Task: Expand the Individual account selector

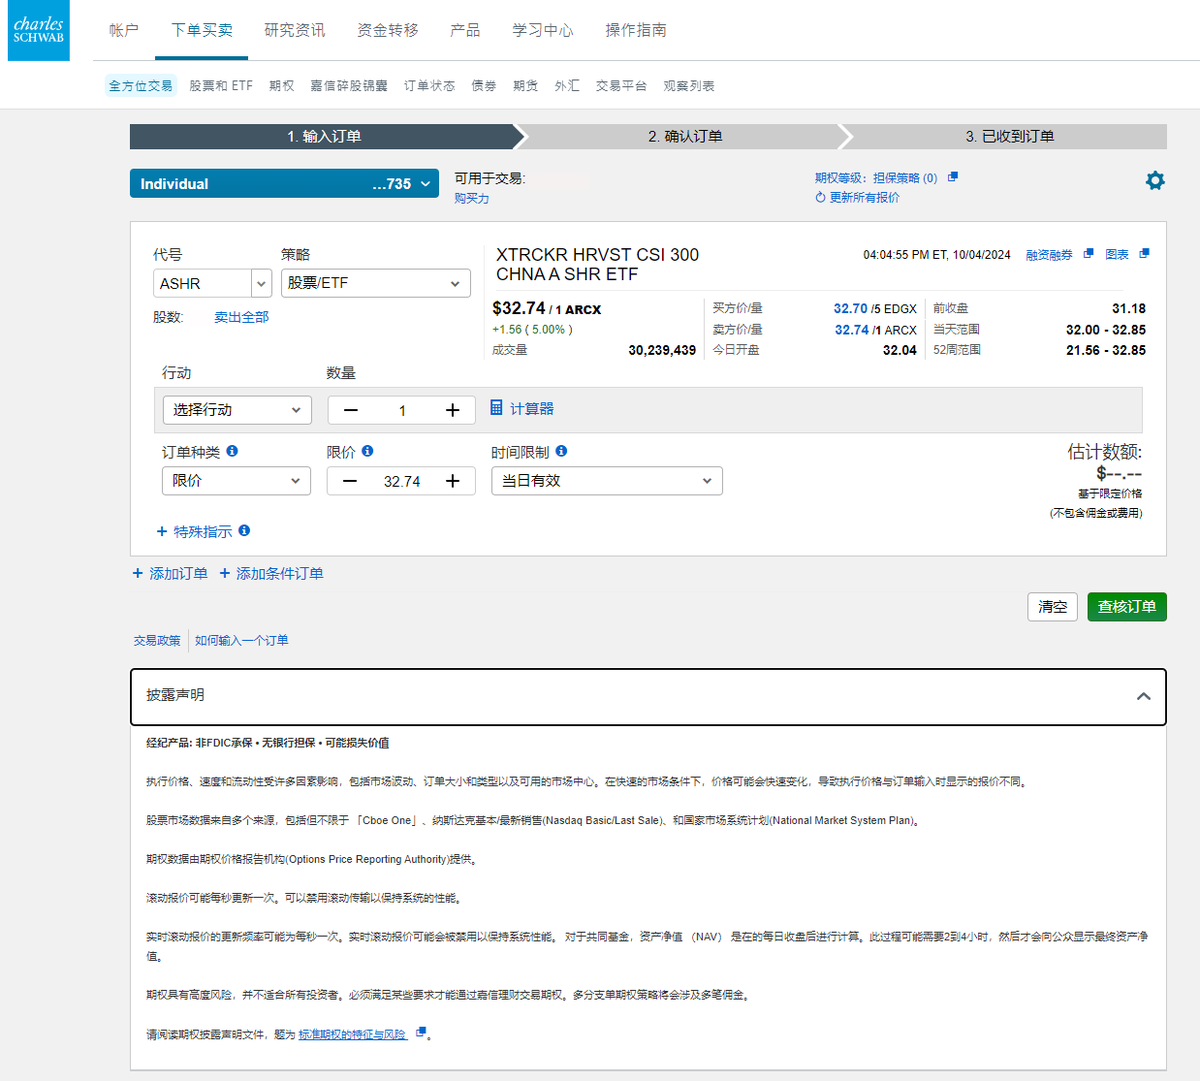Action: (x=284, y=184)
